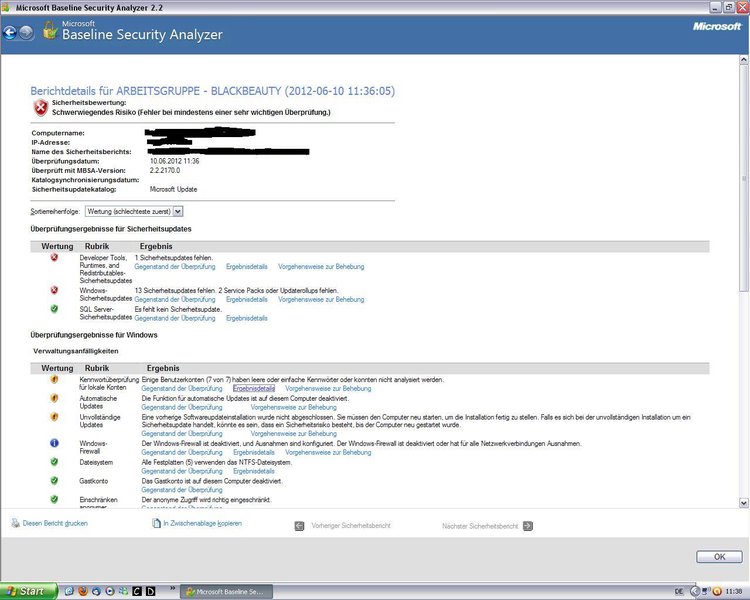
Task: Open Gegenstand der Überprüfung for Kennwortüberprüfung
Action: click(x=182, y=389)
